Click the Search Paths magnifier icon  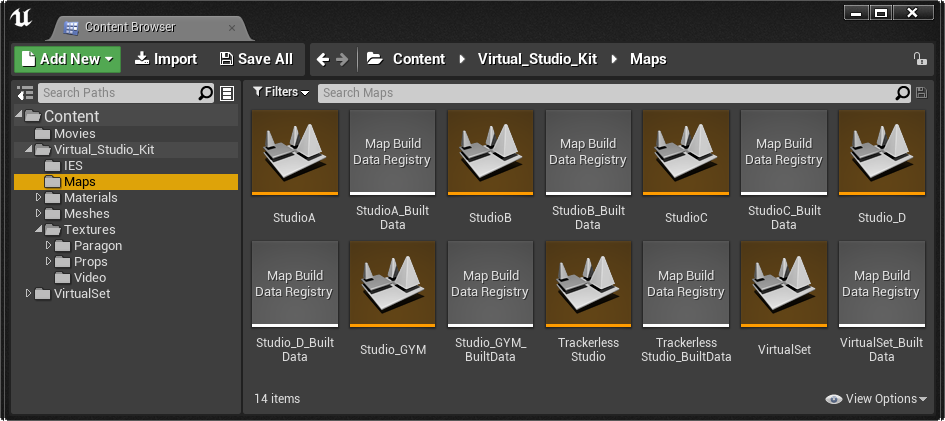pyautogui.click(x=206, y=93)
